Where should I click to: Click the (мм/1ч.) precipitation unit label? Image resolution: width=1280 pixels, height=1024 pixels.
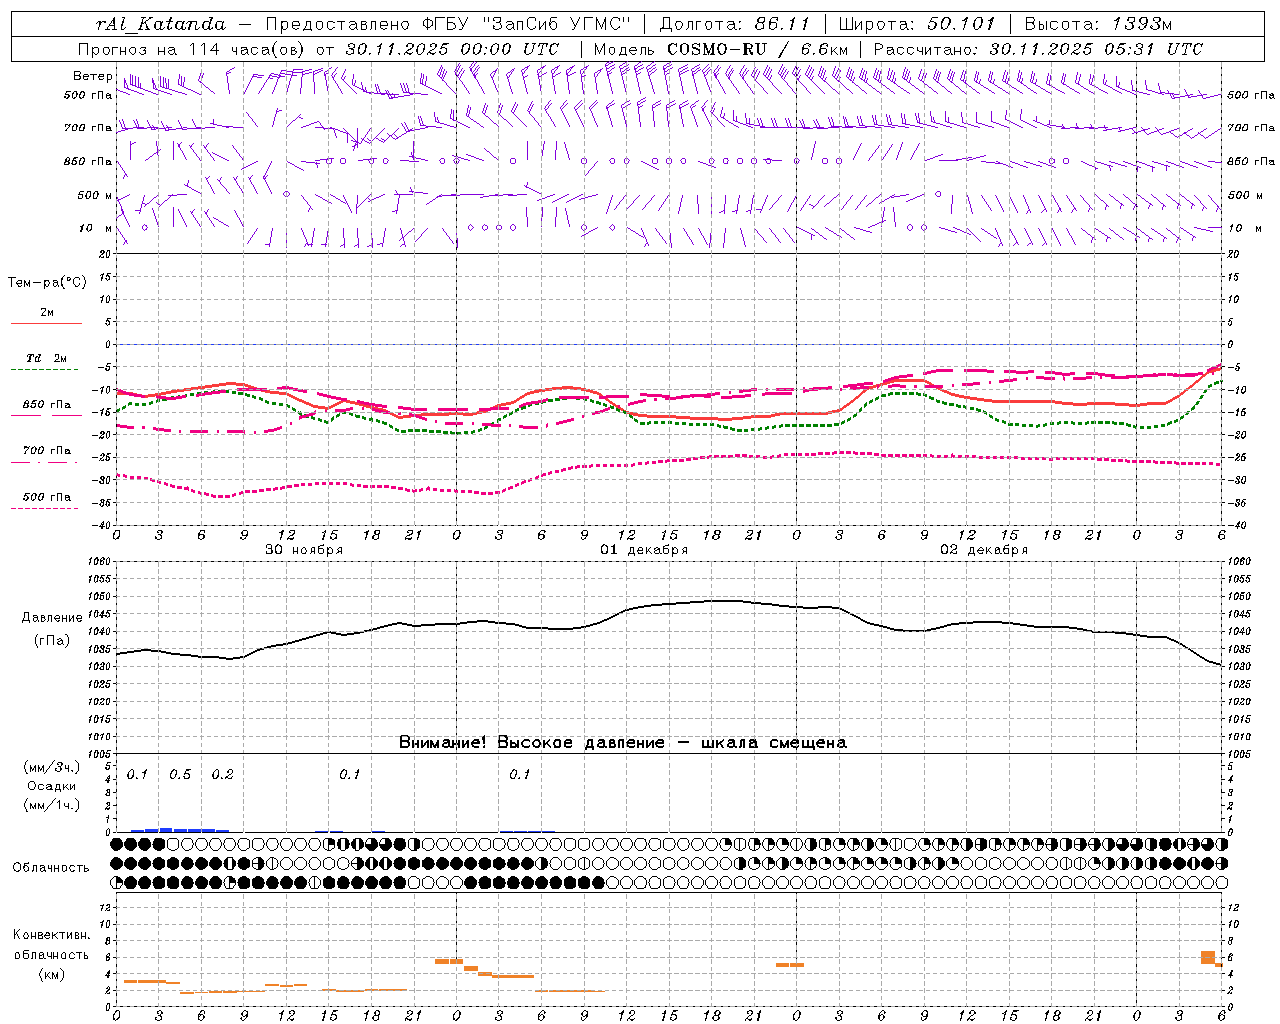(52, 805)
